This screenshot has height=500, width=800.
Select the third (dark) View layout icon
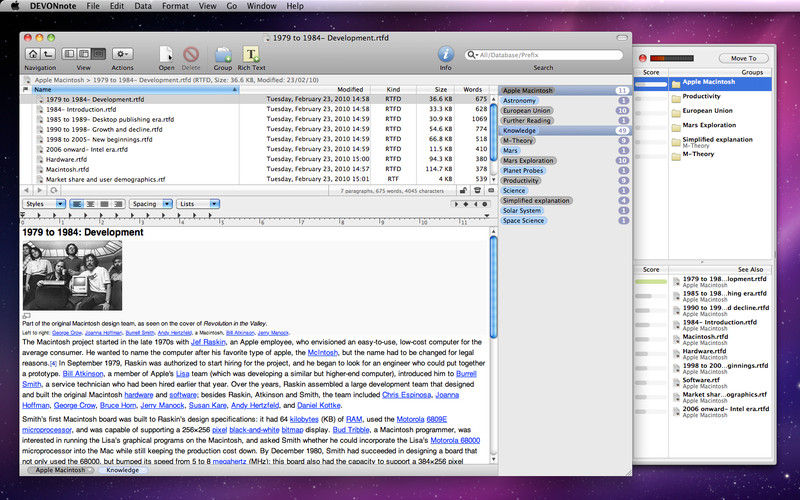98,54
